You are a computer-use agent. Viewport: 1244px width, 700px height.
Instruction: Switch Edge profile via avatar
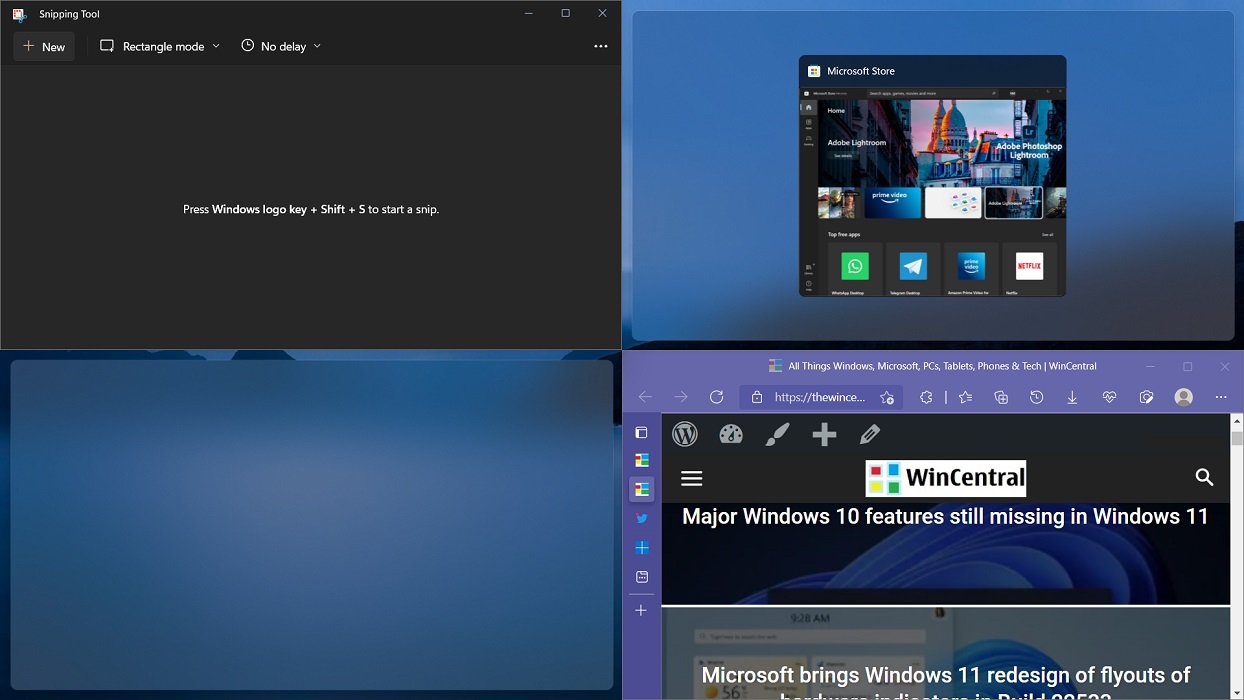(x=1183, y=397)
